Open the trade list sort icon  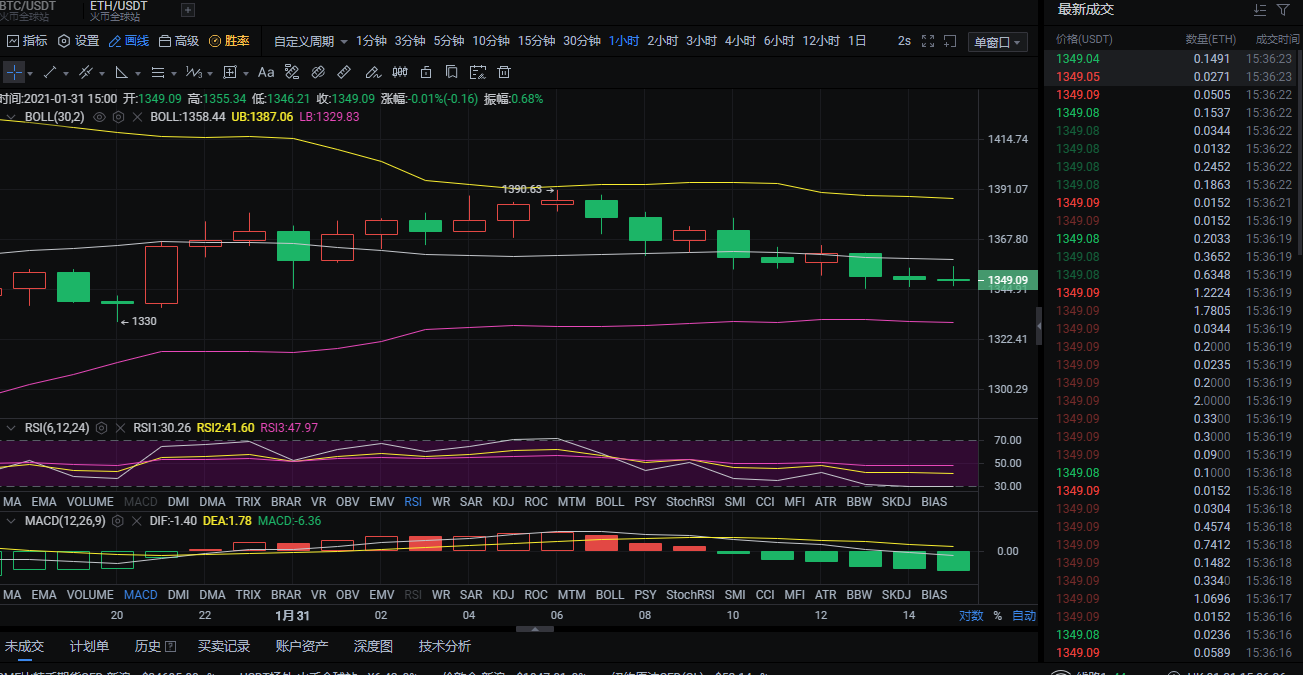pos(1259,10)
